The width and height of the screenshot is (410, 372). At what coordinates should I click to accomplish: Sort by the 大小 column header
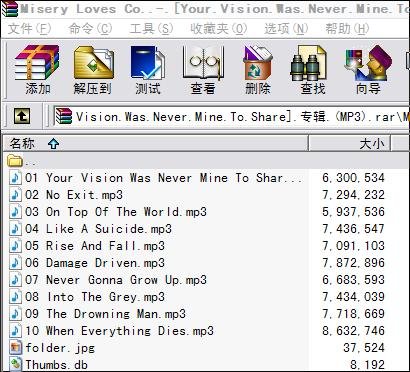coord(349,144)
